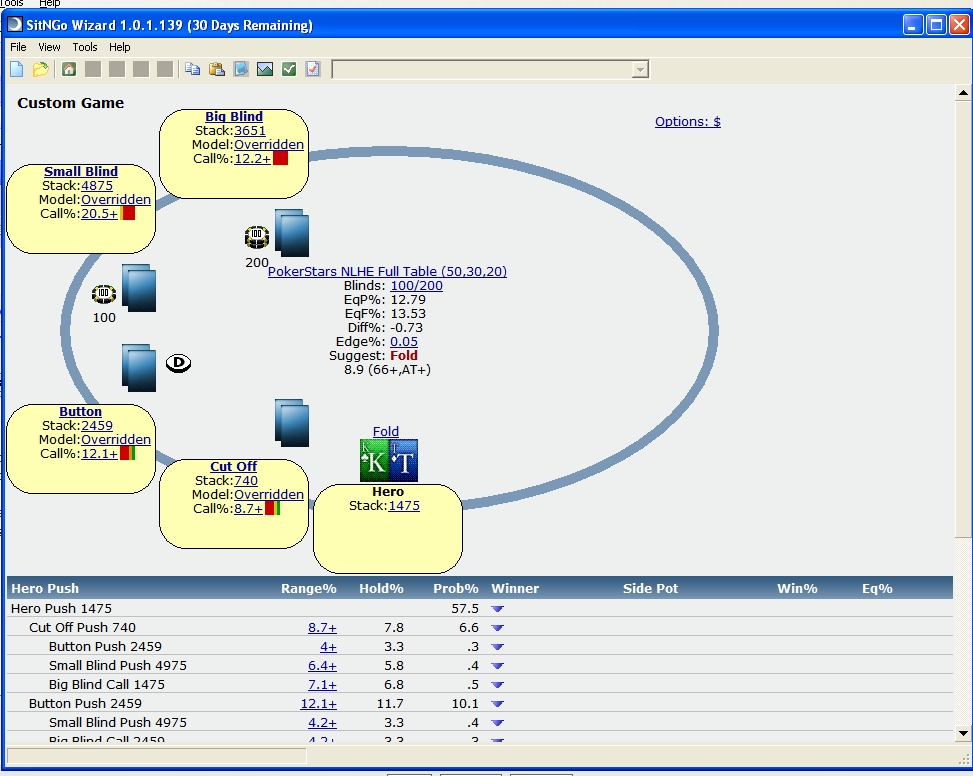Click the green checkmark toolbar icon
The image size is (973, 776).
point(289,69)
